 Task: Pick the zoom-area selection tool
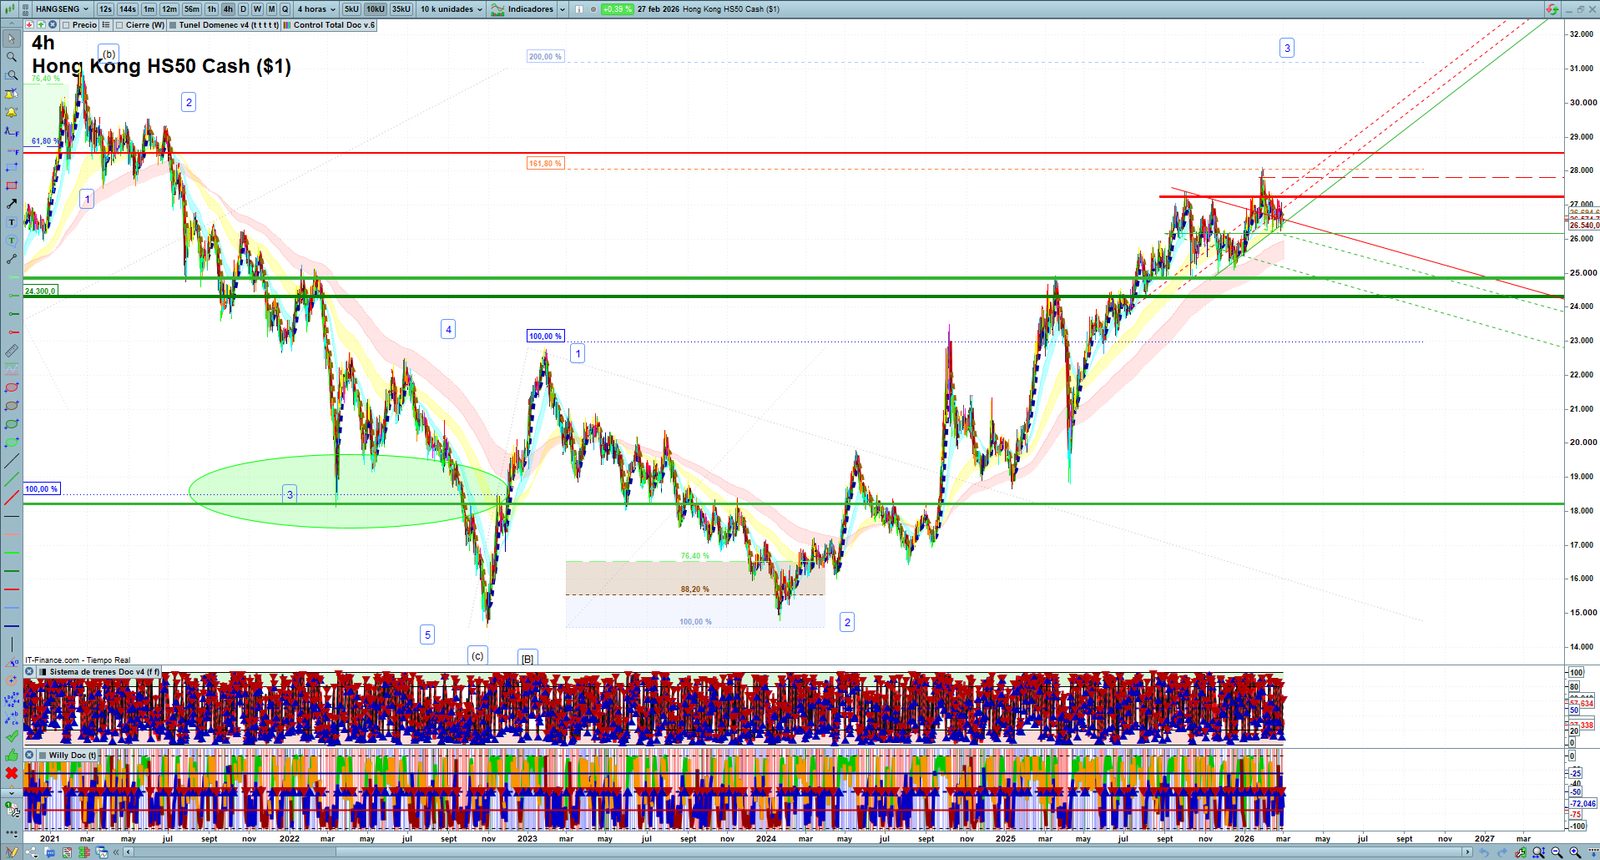point(11,75)
